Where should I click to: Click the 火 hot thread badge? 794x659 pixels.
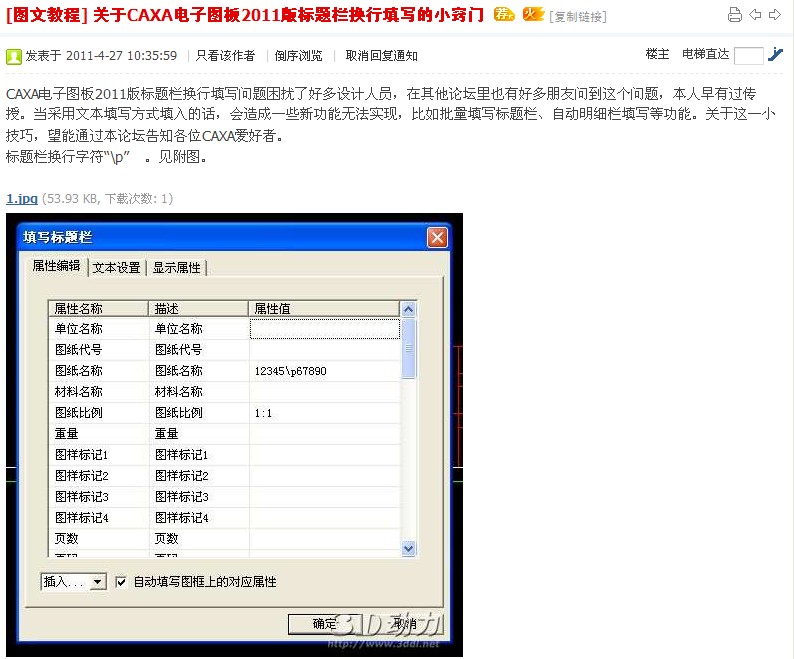[534, 15]
